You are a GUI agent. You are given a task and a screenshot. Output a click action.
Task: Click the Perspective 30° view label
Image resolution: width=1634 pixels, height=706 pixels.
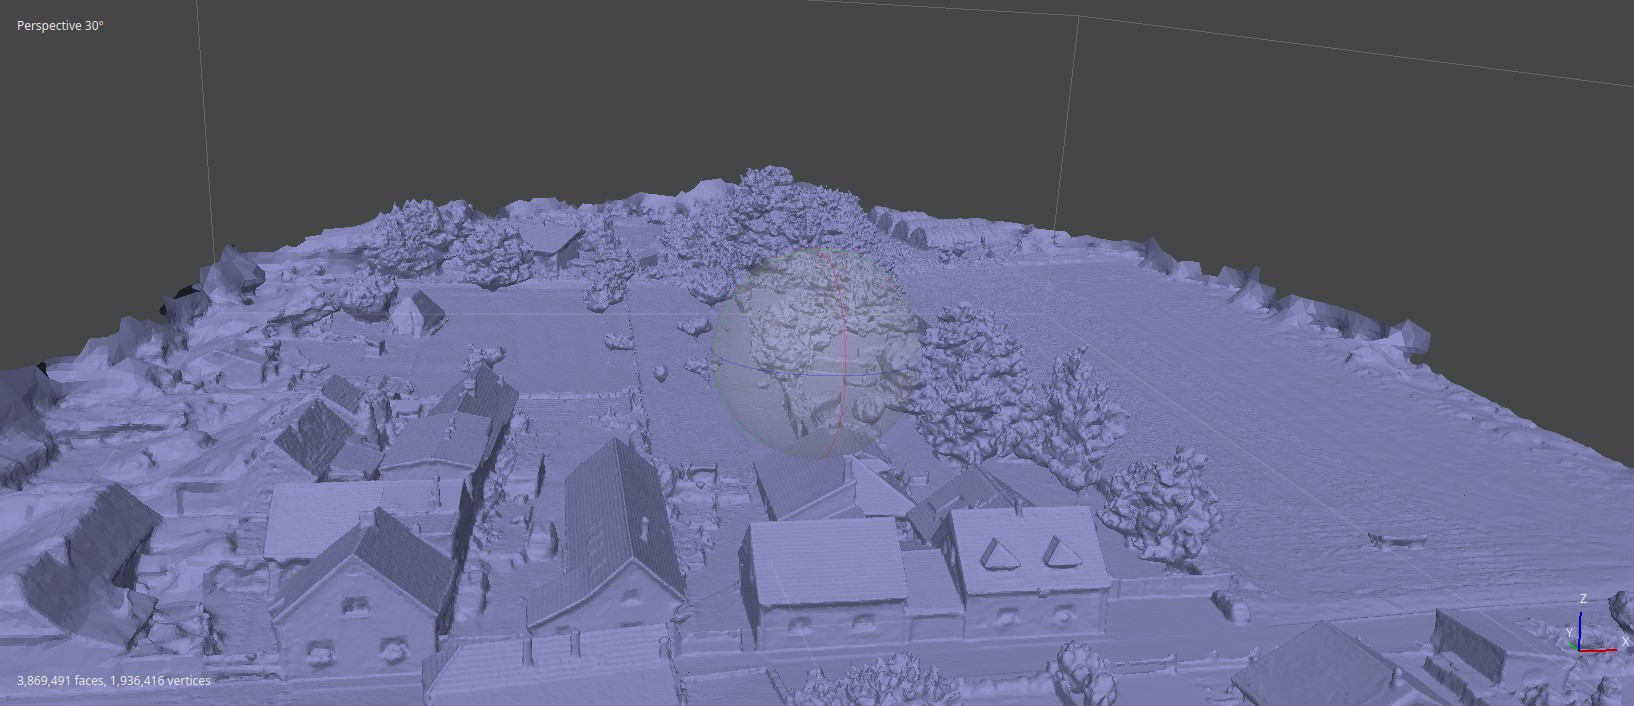coord(60,26)
